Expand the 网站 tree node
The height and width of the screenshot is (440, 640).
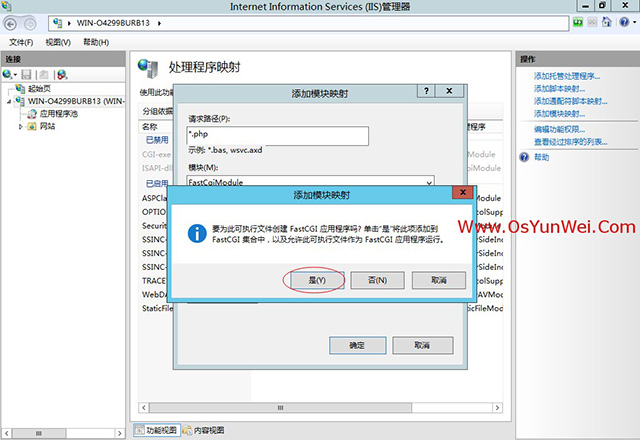(x=21, y=127)
